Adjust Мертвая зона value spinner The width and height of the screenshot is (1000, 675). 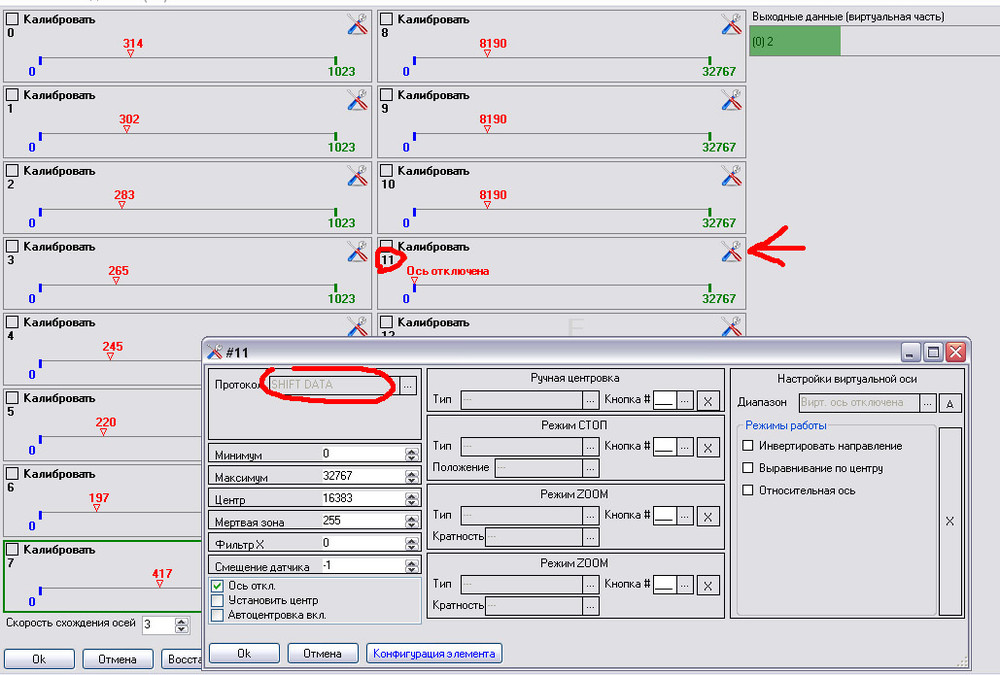(411, 522)
